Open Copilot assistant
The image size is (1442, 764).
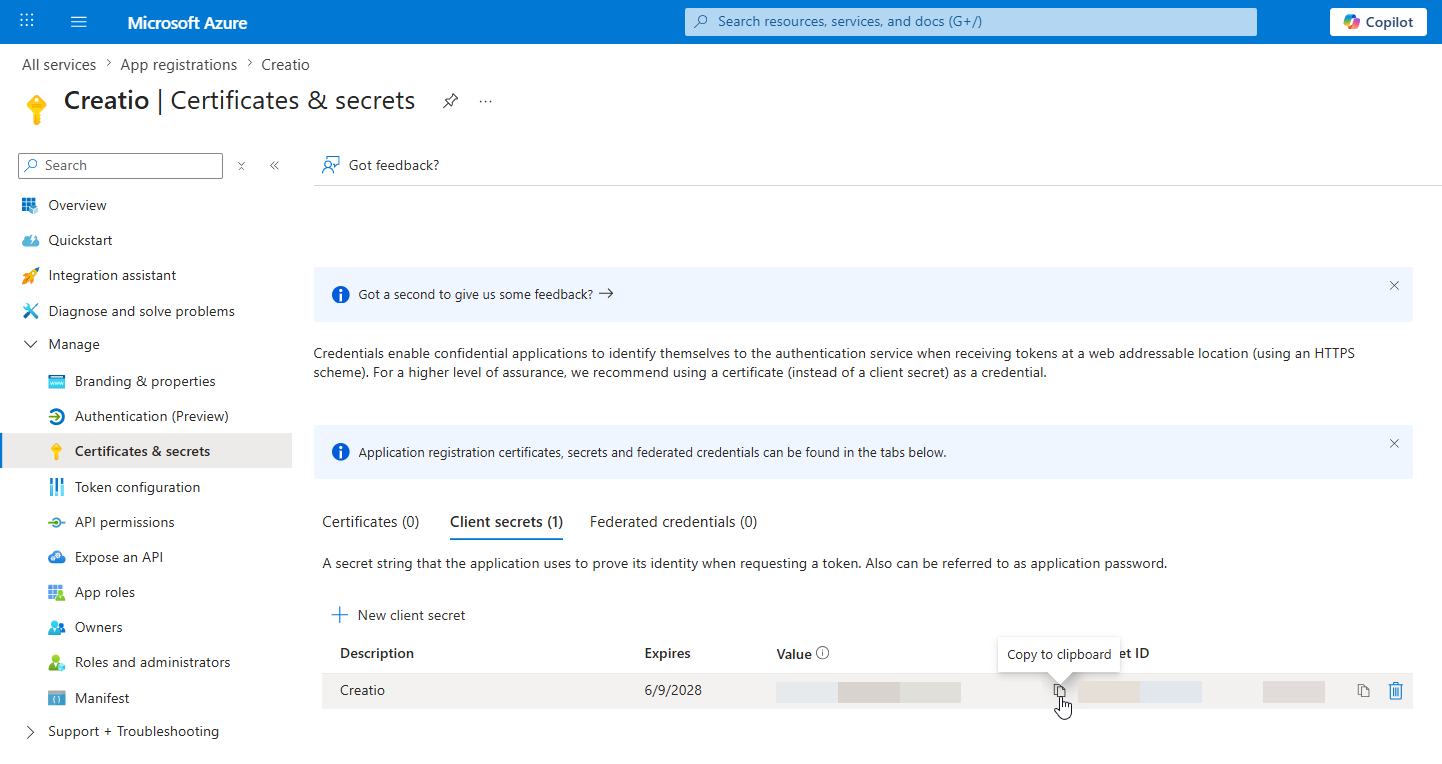[1378, 22]
